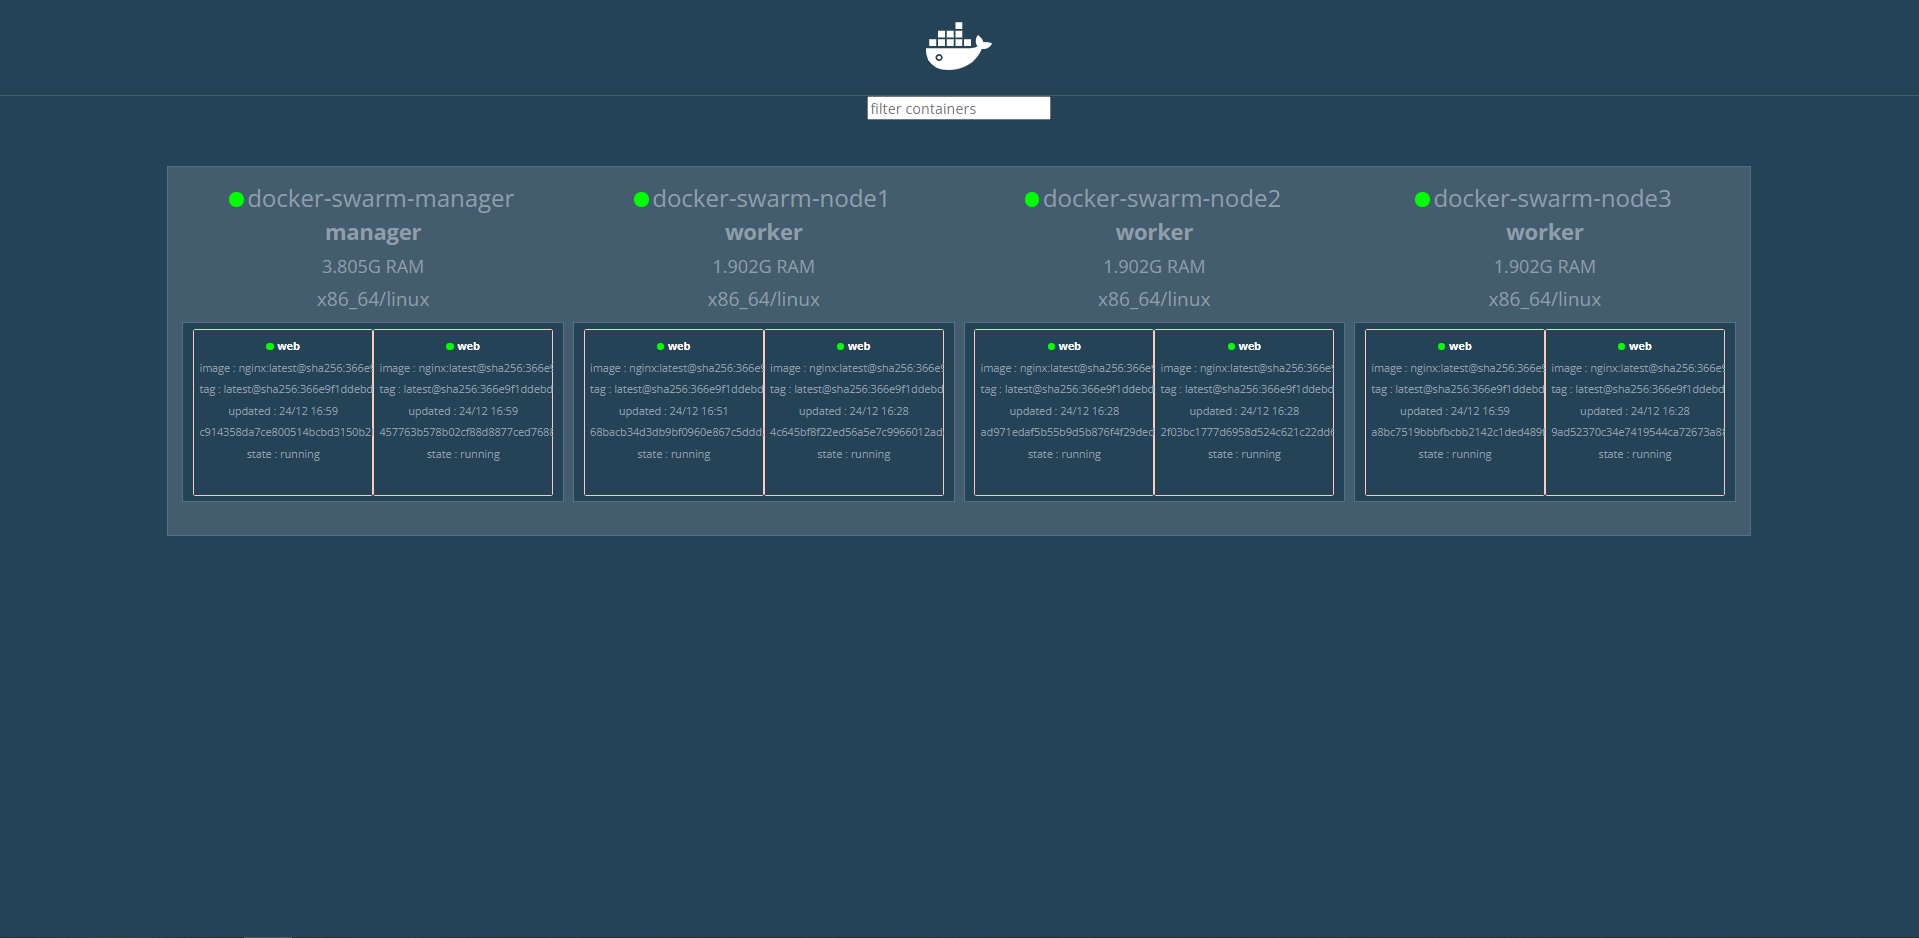Click the 3.805G RAM indicator on the manager node
The height and width of the screenshot is (938, 1919).
tap(372, 266)
